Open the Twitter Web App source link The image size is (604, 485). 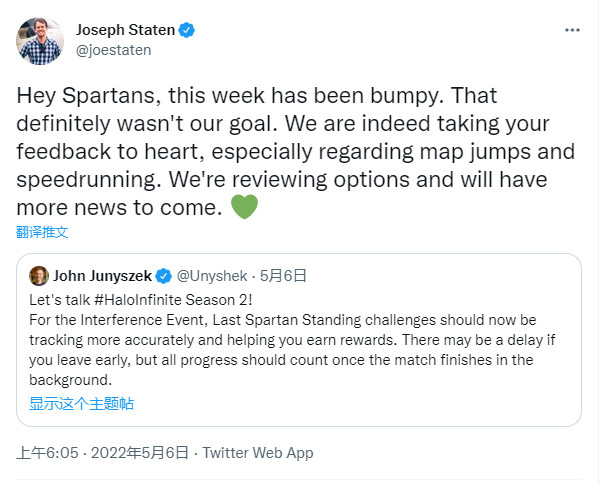(x=258, y=453)
